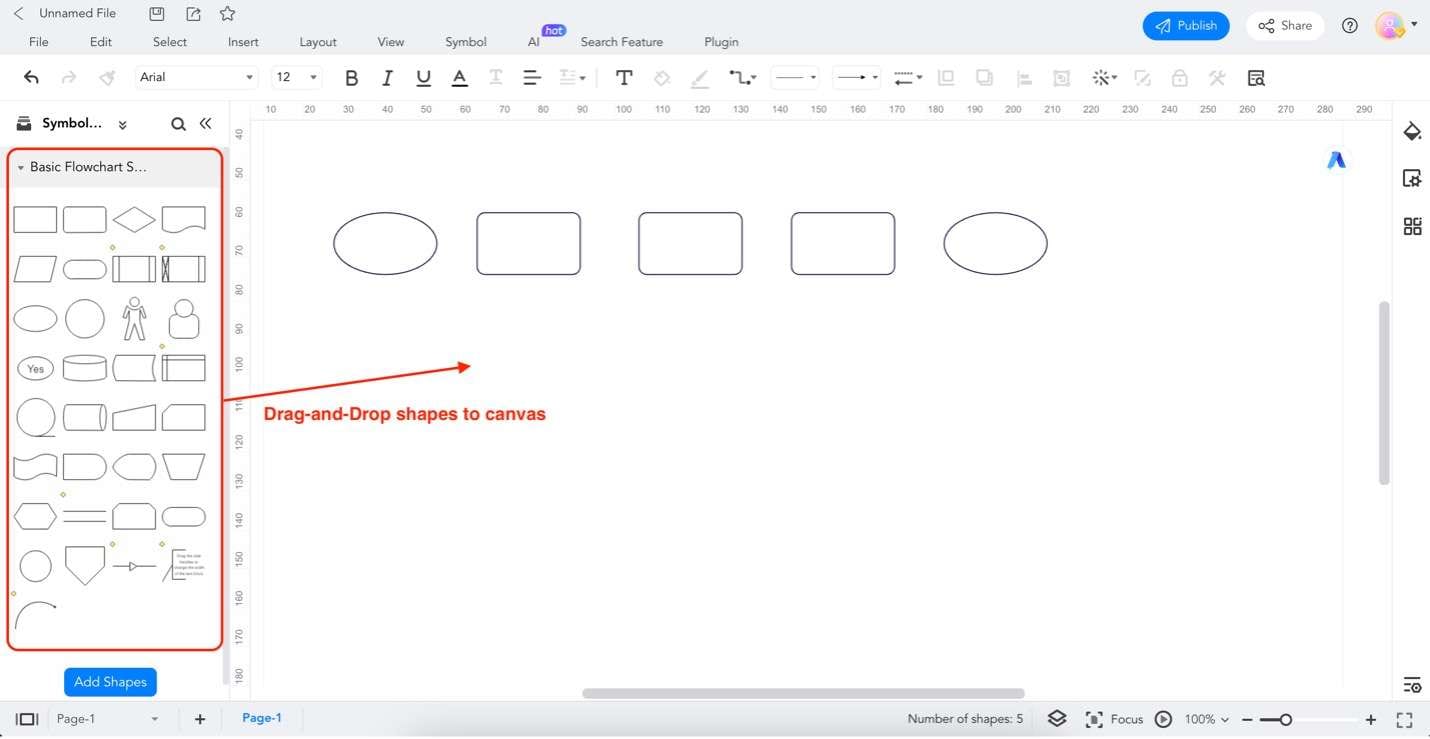Click the zoom slider handle
1430x739 pixels.
pyautogui.click(x=1286, y=720)
